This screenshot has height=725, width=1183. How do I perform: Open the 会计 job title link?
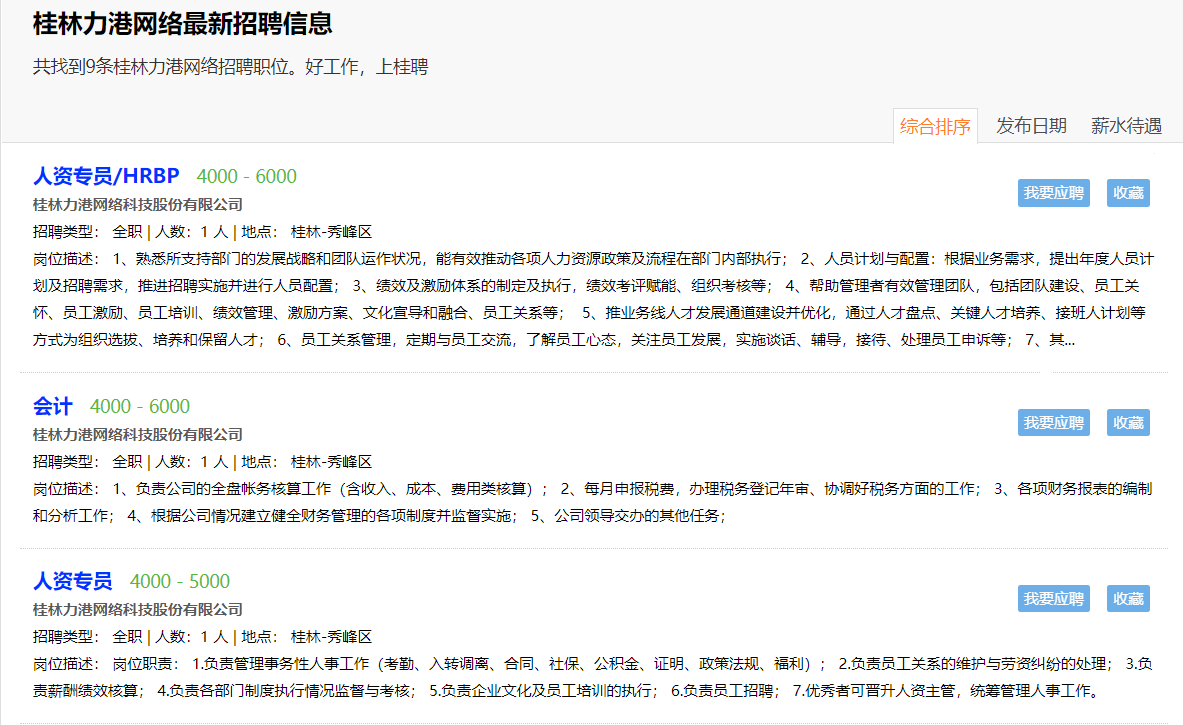coord(53,406)
